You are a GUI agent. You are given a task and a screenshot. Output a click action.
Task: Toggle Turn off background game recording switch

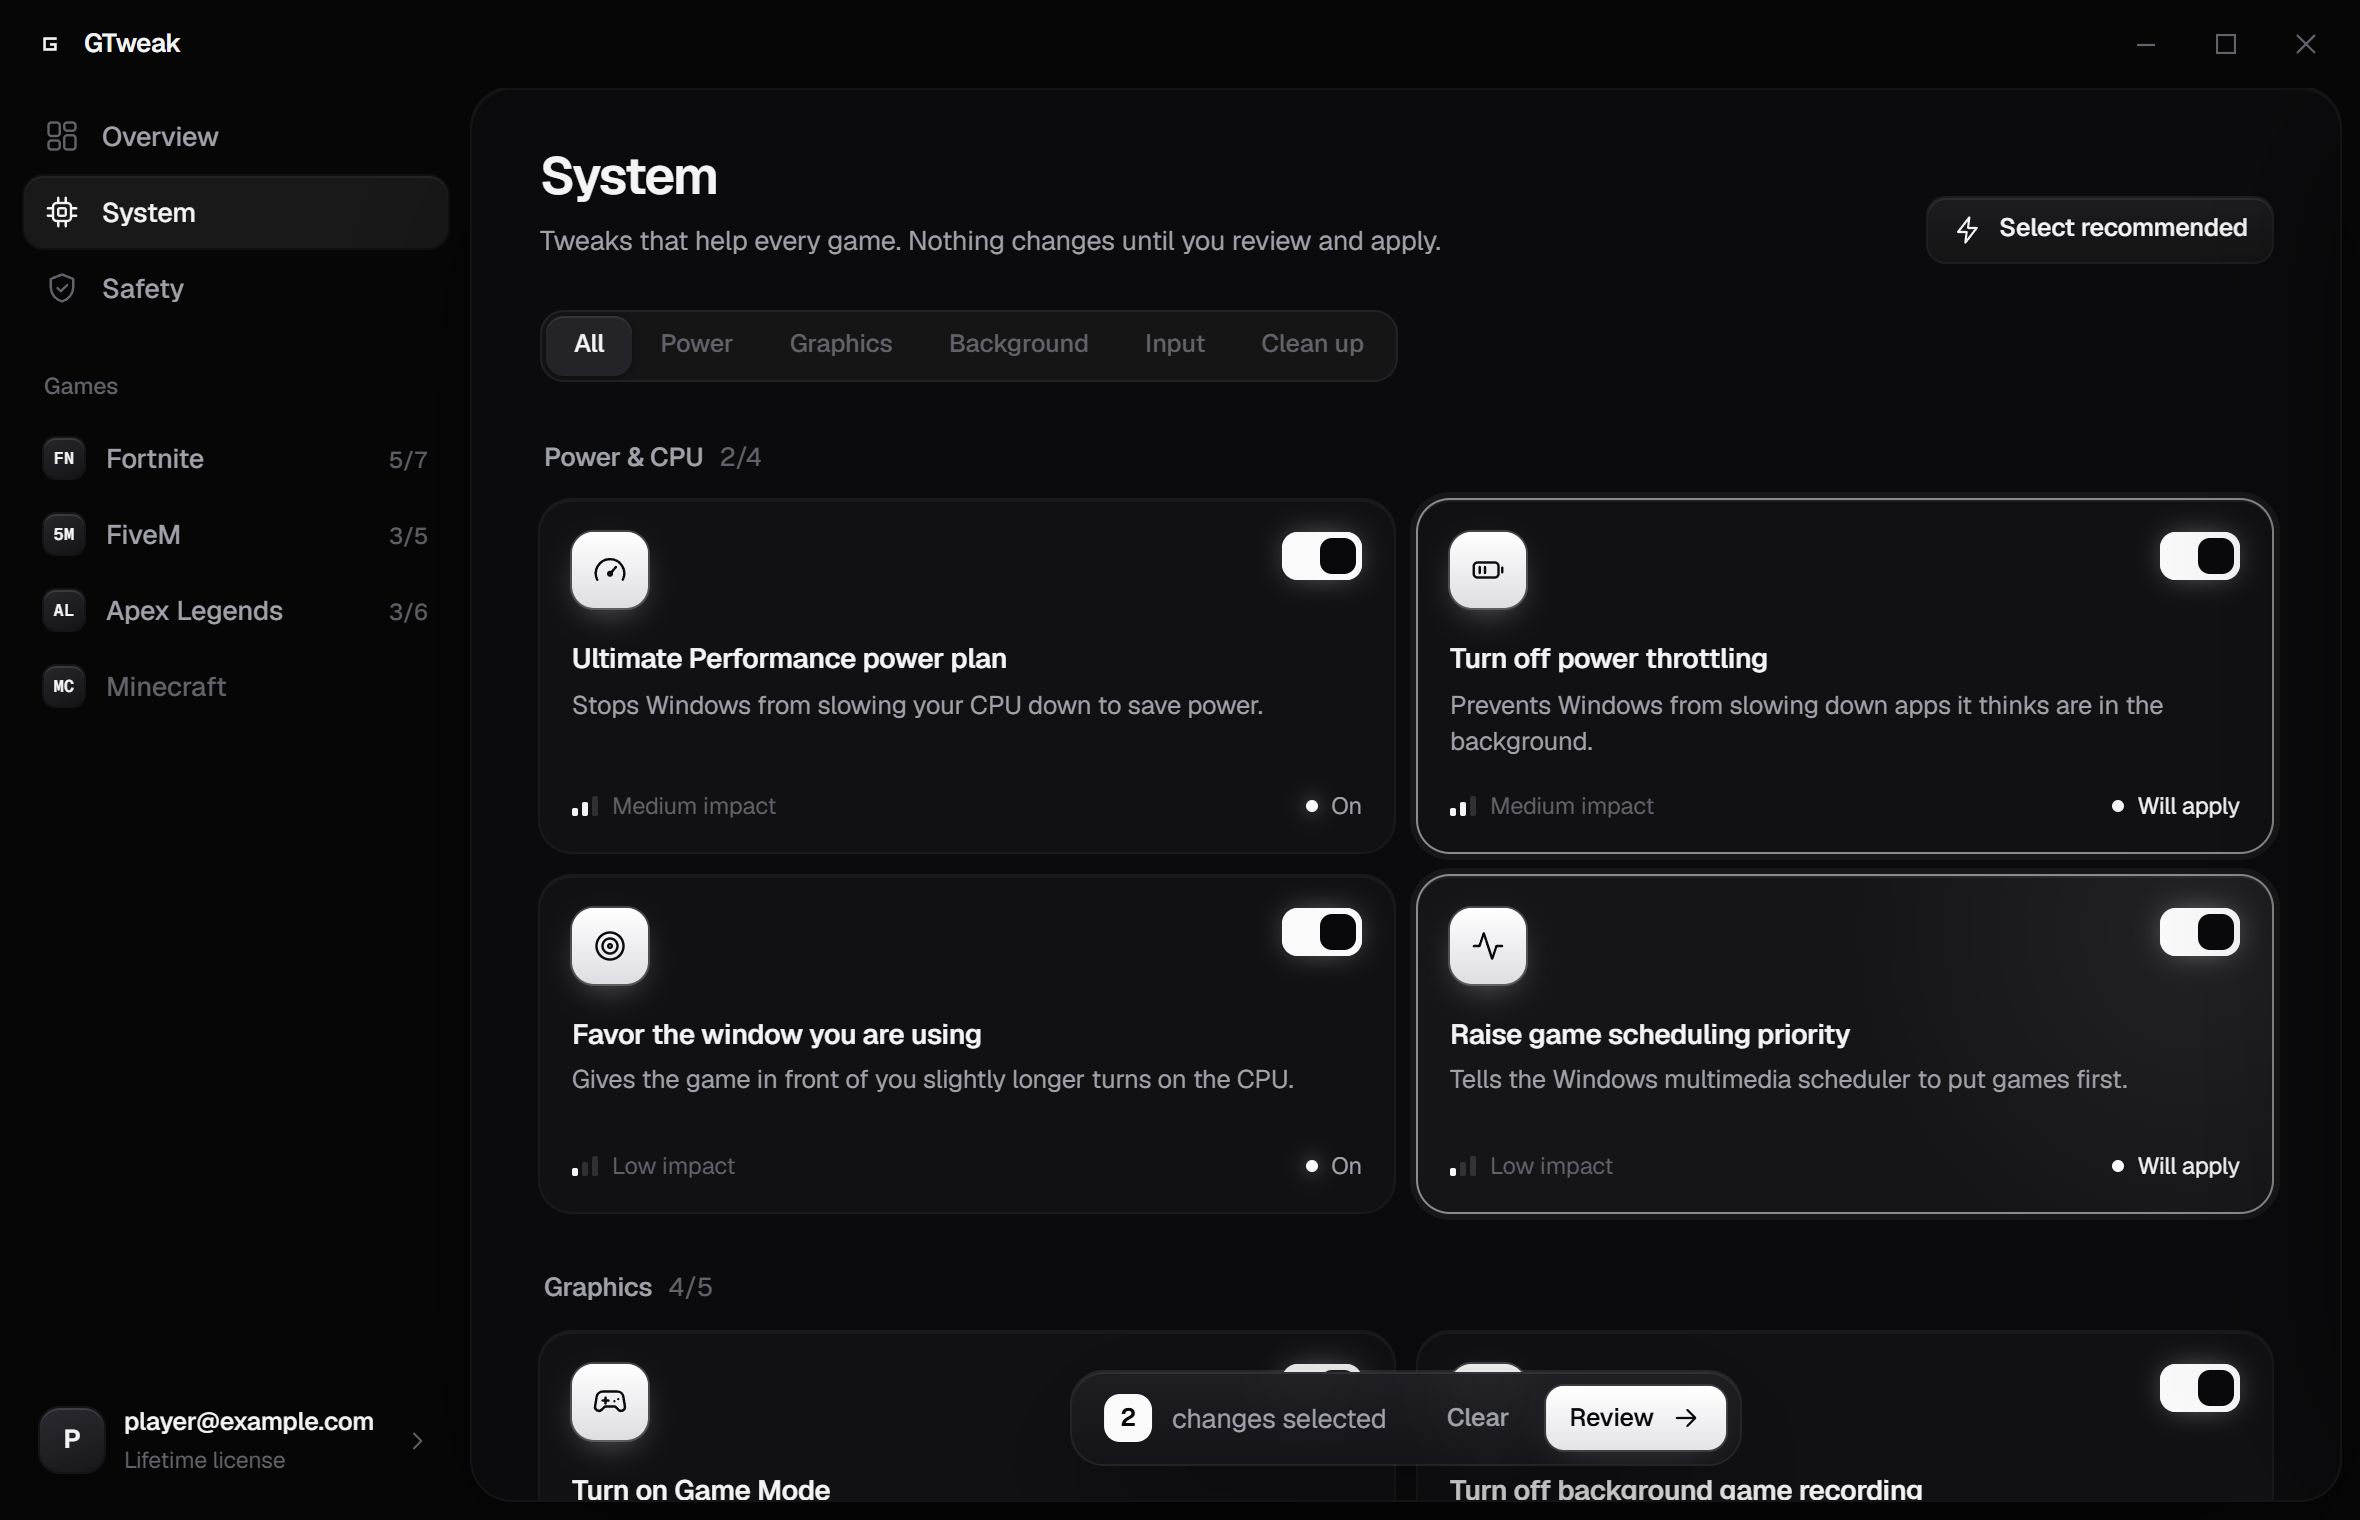coord(2200,1388)
